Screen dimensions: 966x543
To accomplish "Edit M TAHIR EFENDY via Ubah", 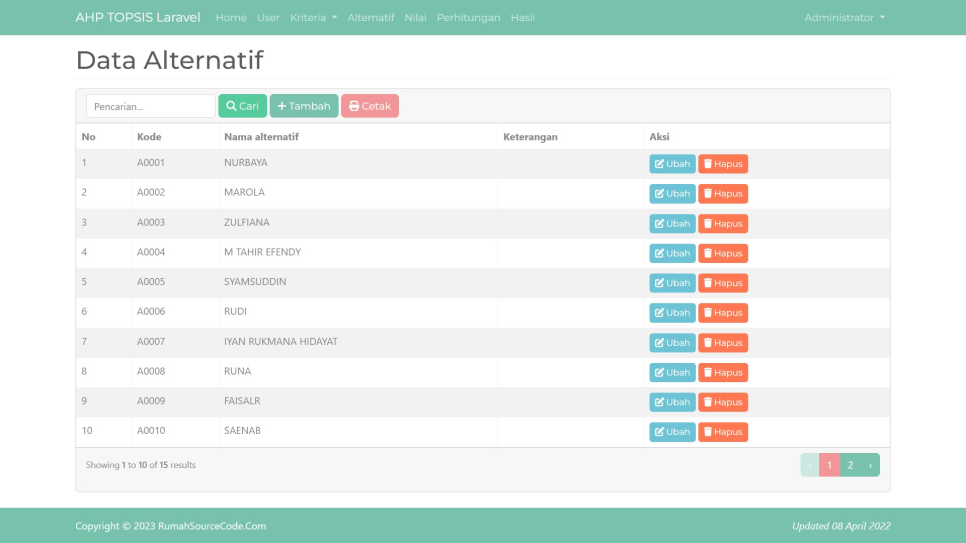I will 672,253.
